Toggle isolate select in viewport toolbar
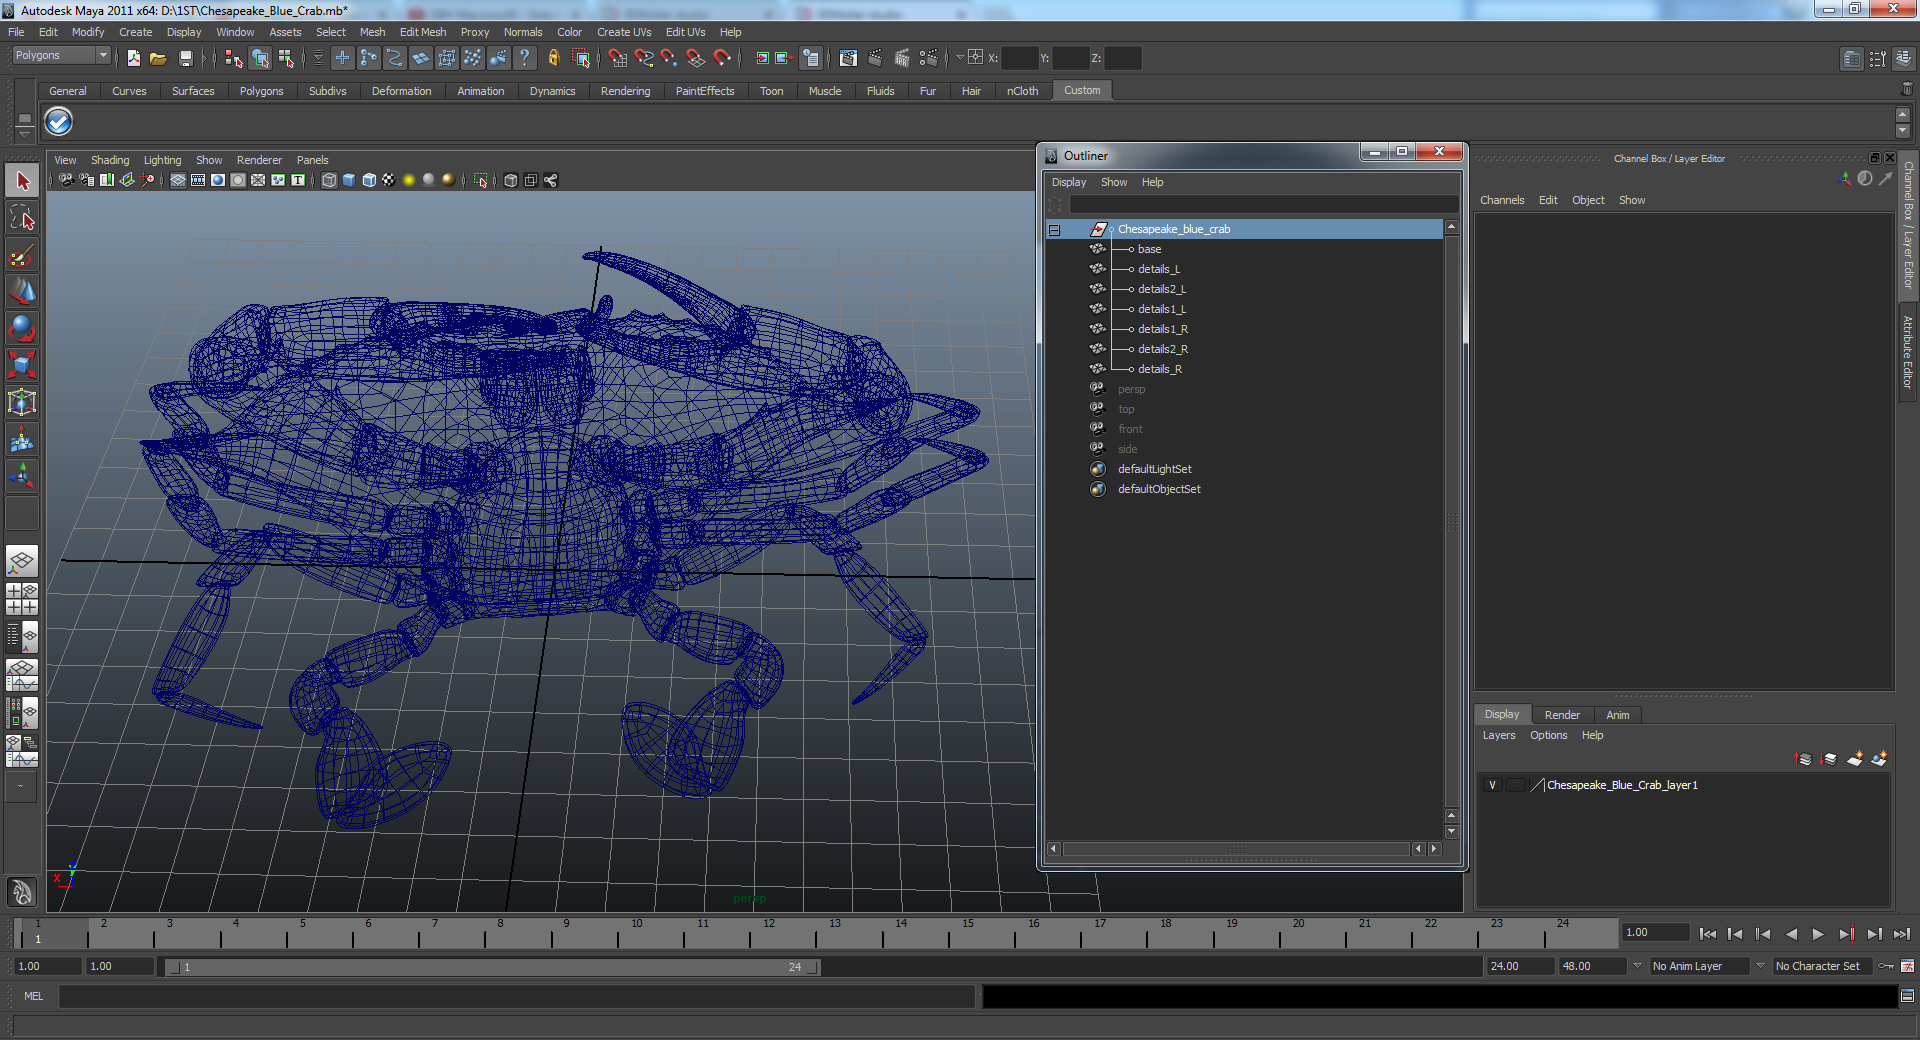1920x1040 pixels. [x=480, y=180]
